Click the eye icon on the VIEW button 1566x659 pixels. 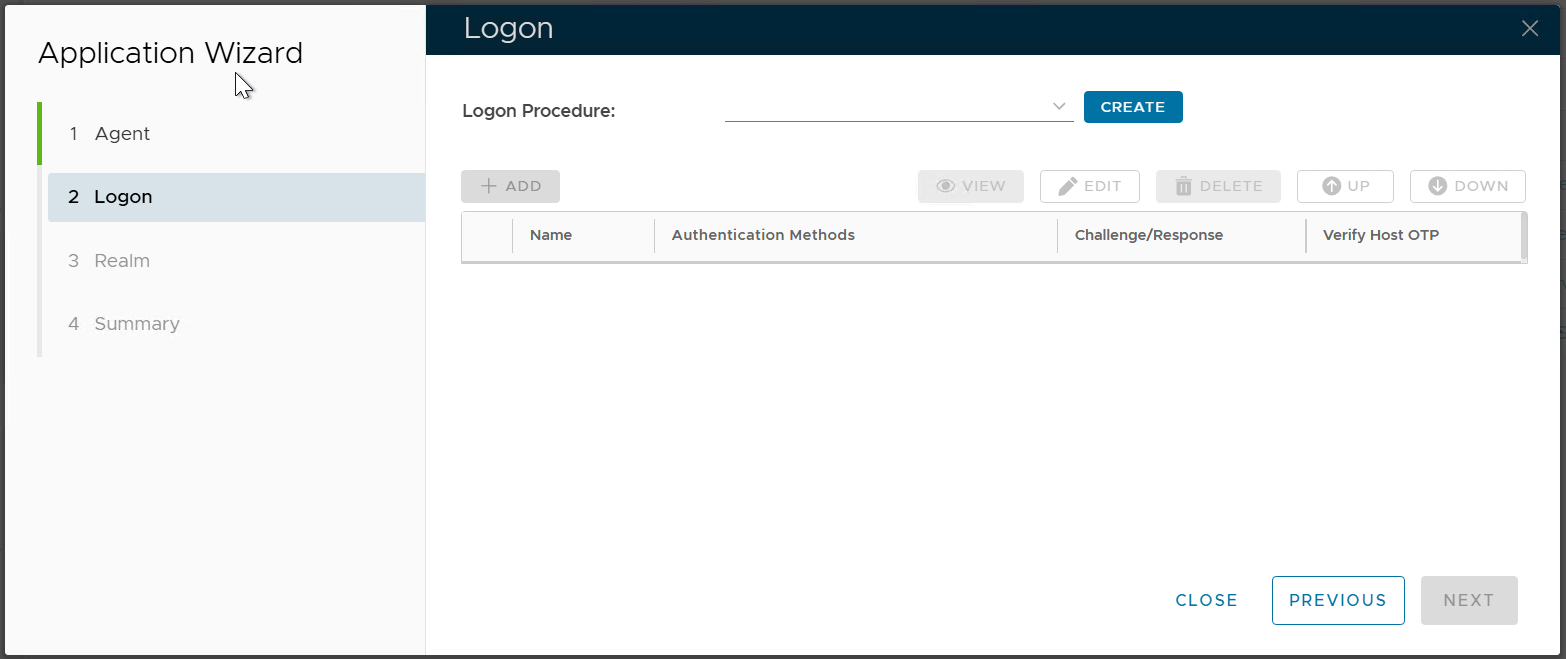pos(945,186)
